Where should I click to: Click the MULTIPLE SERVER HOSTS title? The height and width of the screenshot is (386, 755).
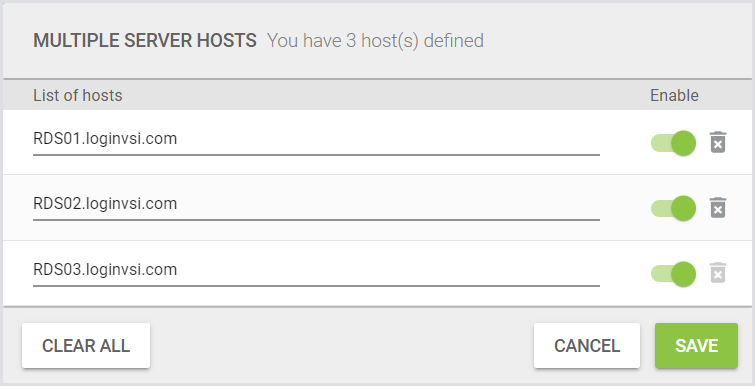click(145, 40)
